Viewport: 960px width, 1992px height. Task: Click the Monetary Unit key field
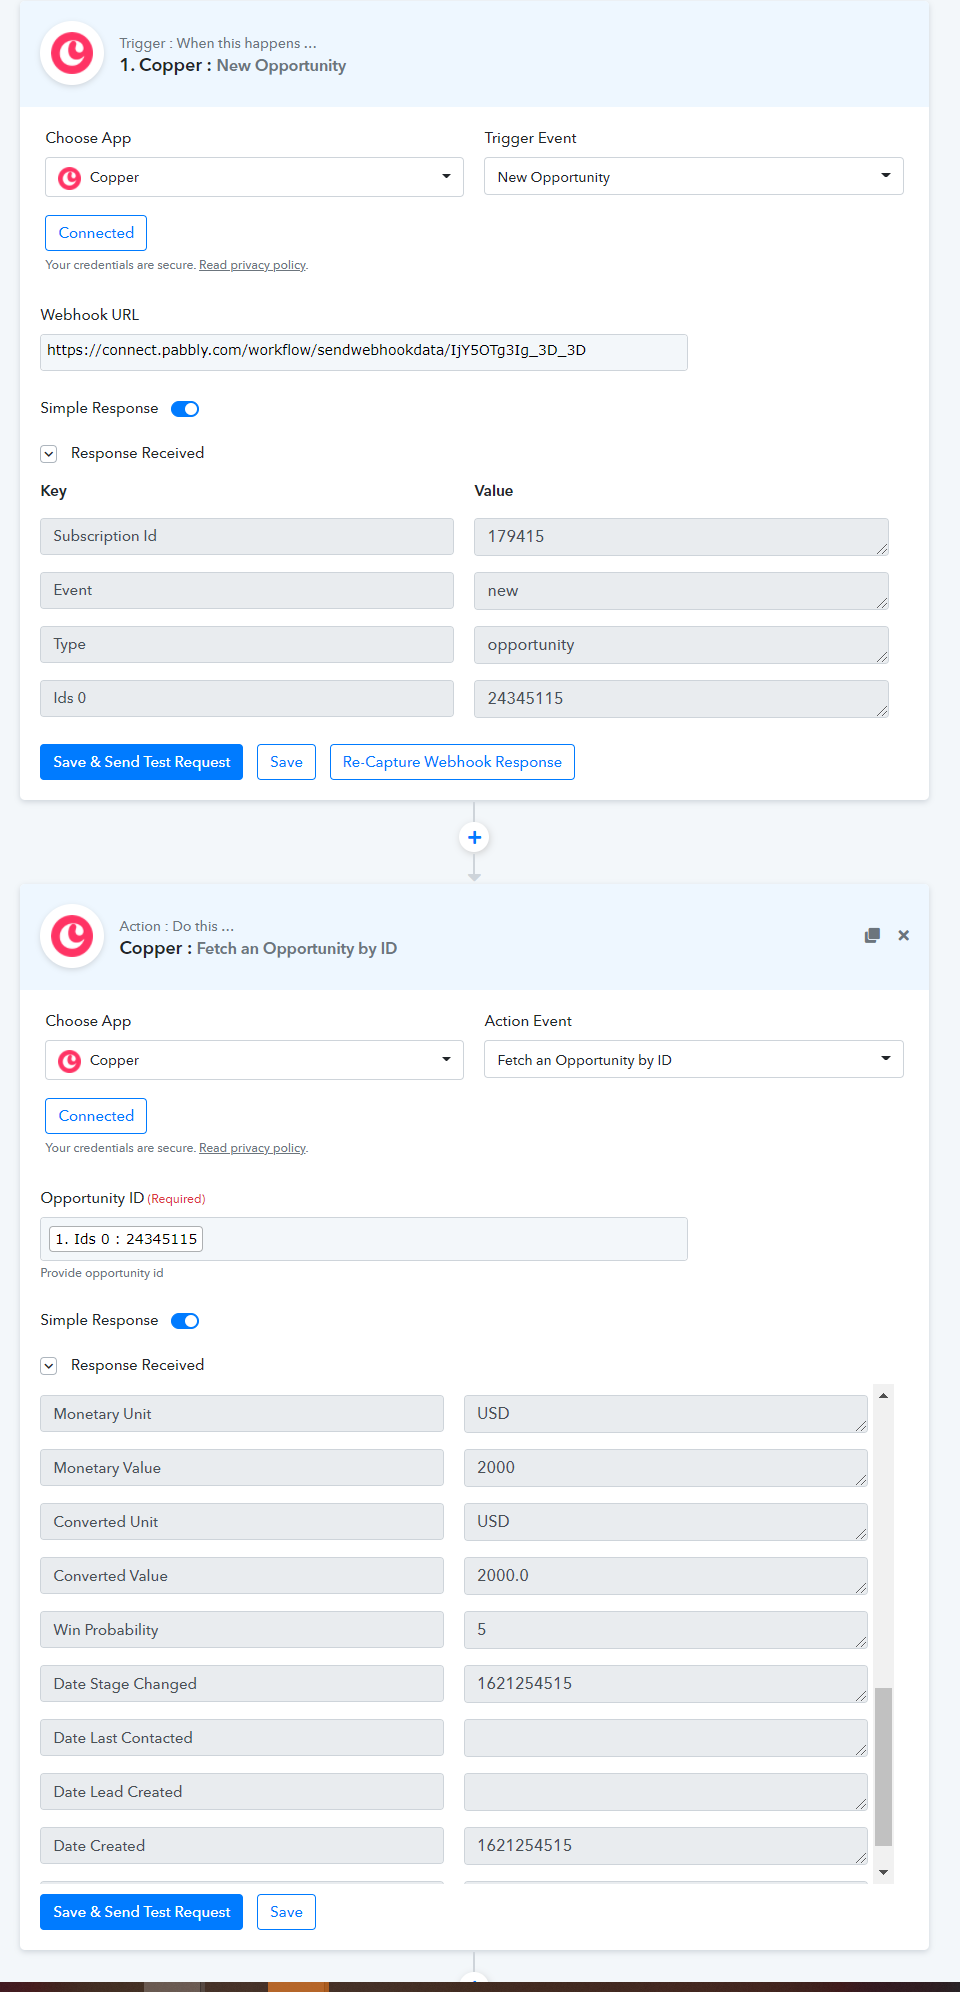point(242,1414)
